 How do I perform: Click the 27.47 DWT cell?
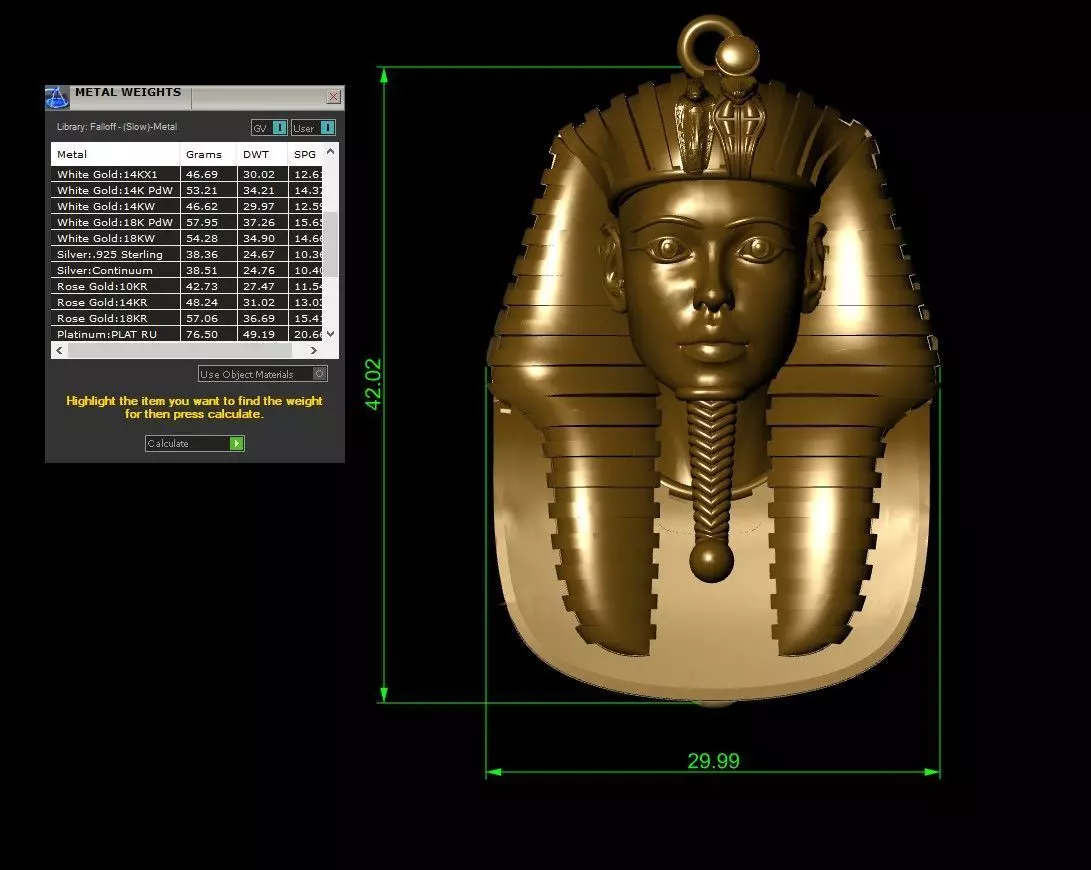pos(262,286)
